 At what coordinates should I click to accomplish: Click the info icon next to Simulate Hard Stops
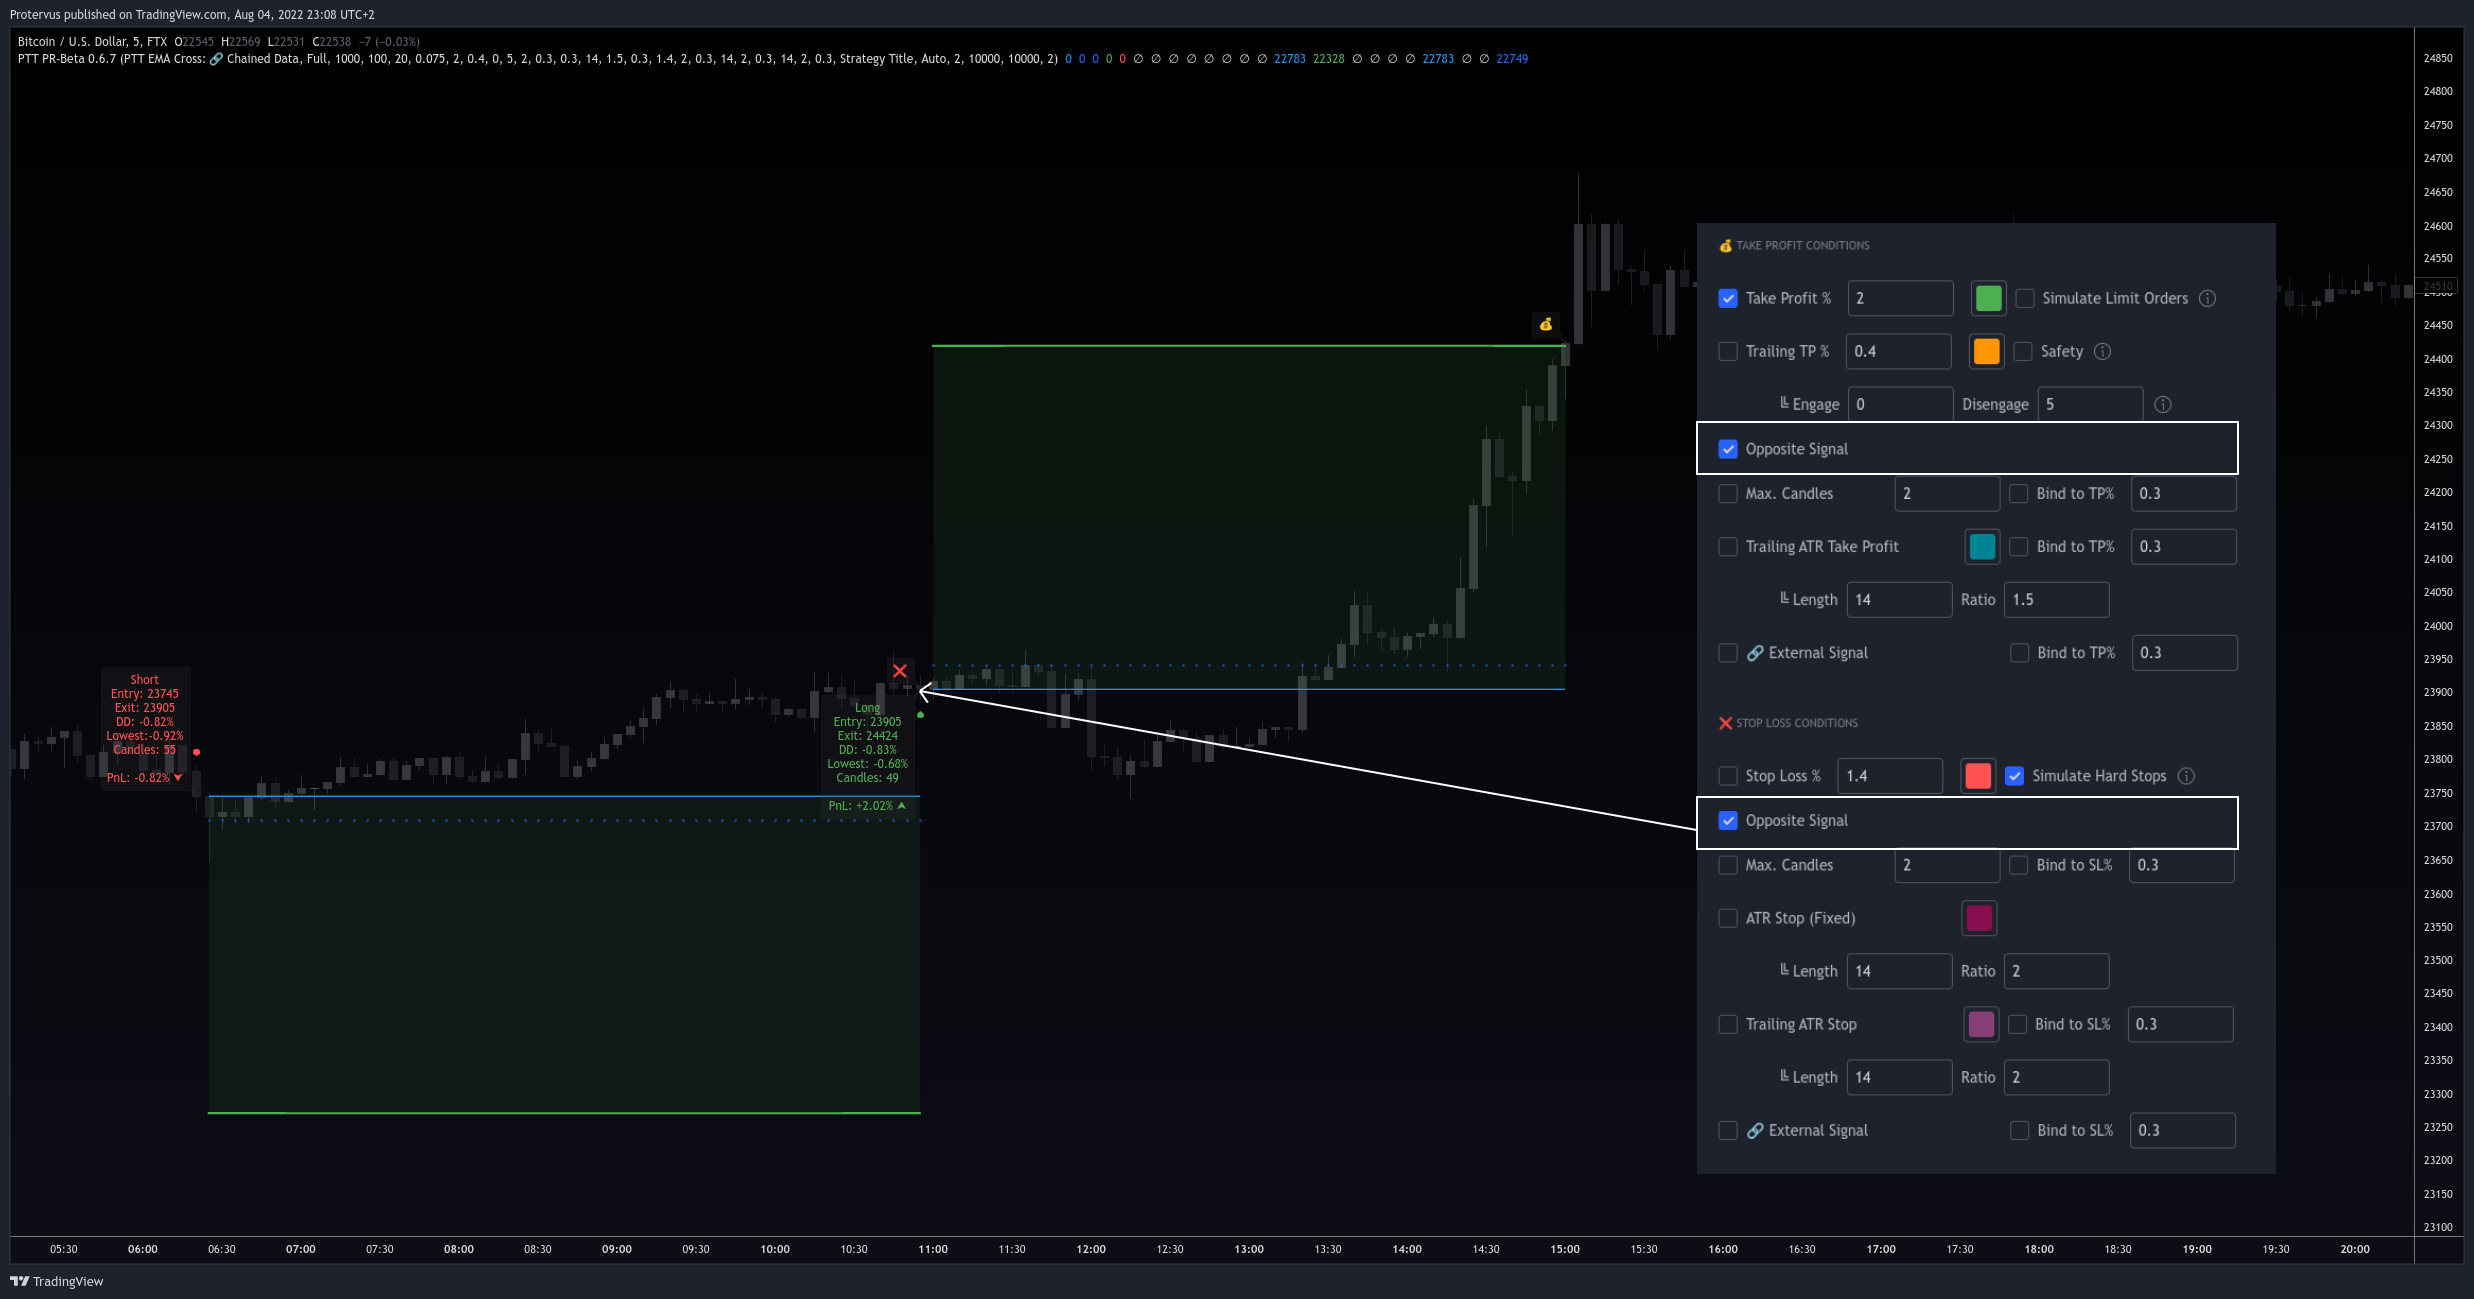[2187, 776]
